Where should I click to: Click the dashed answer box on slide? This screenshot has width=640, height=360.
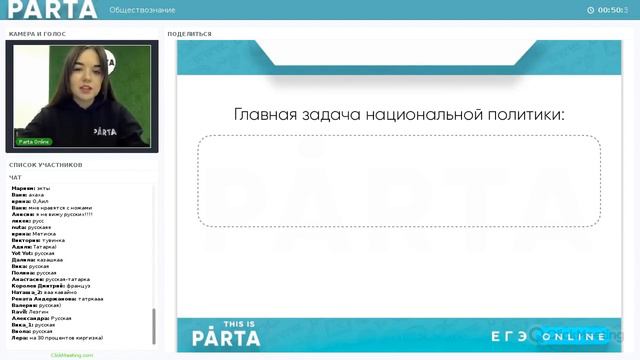(399, 181)
